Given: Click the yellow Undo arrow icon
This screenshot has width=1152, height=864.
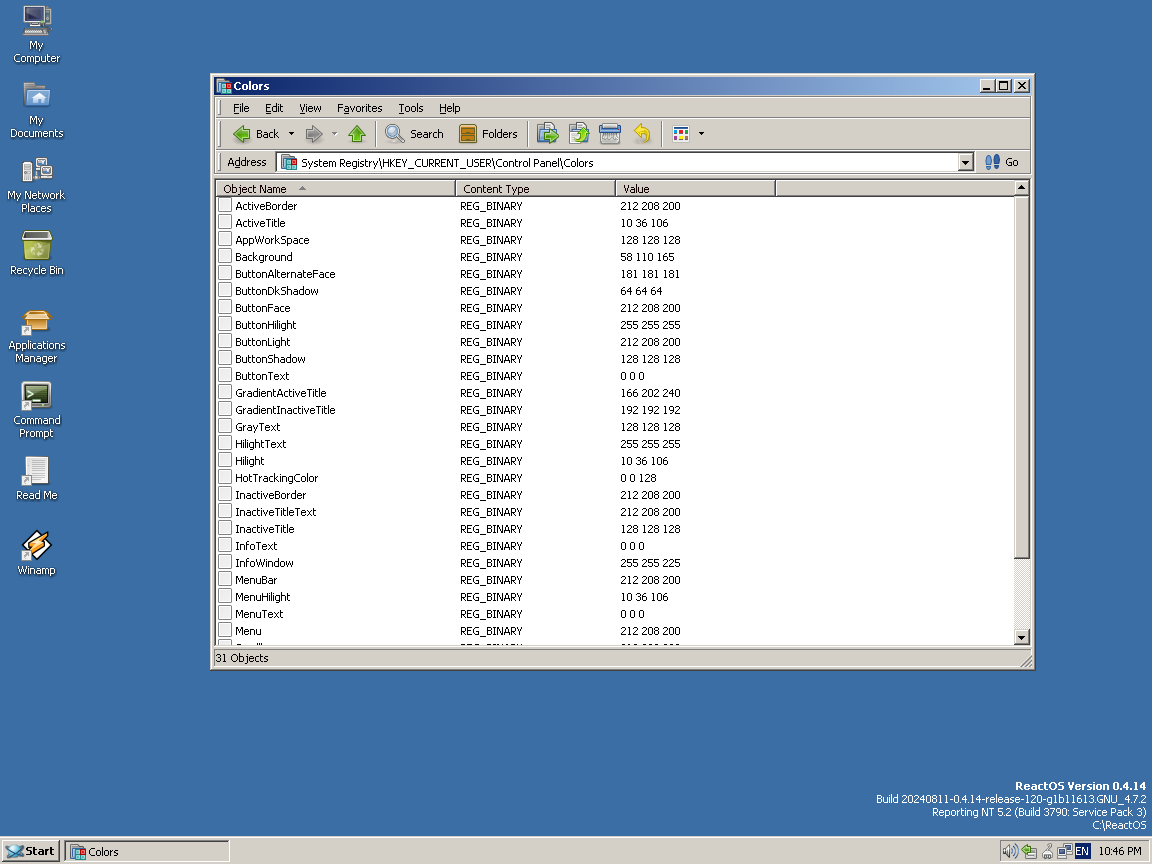Looking at the screenshot, I should pos(642,134).
